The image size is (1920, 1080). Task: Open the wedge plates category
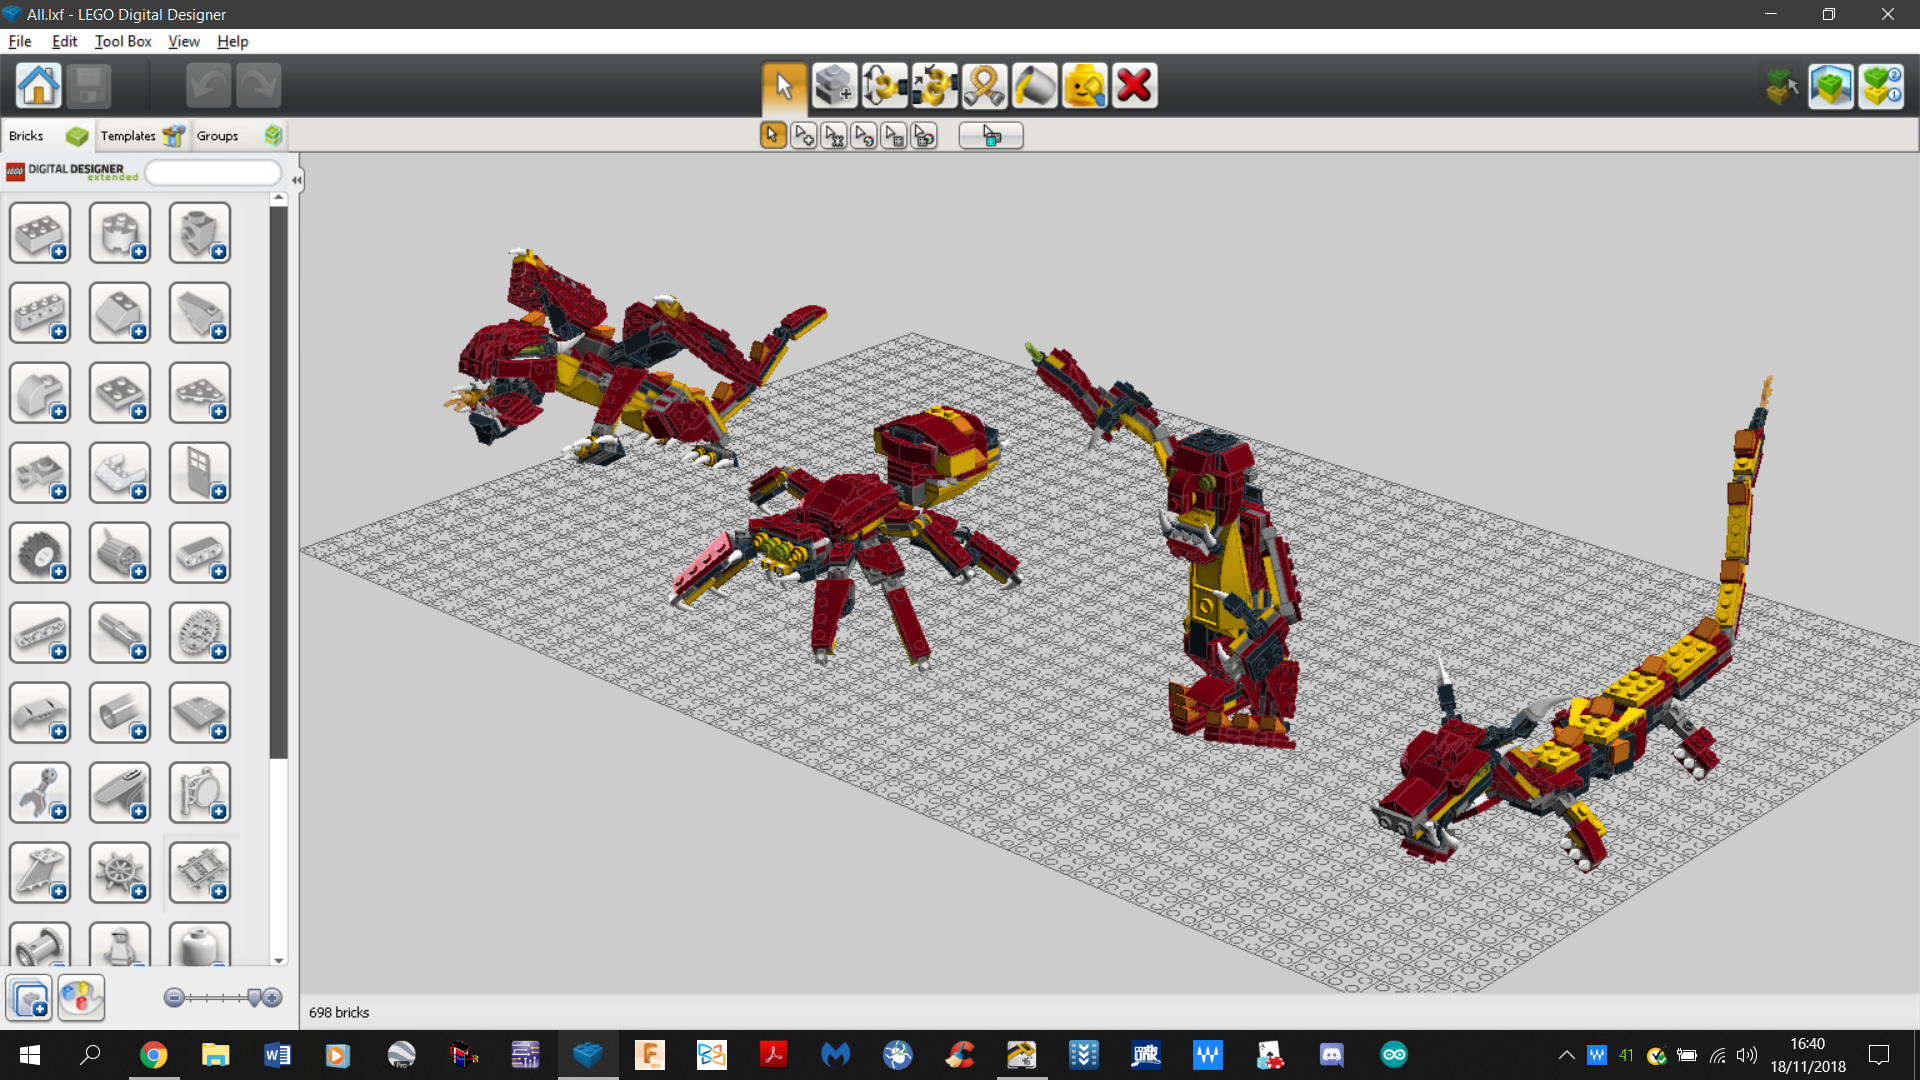(200, 393)
